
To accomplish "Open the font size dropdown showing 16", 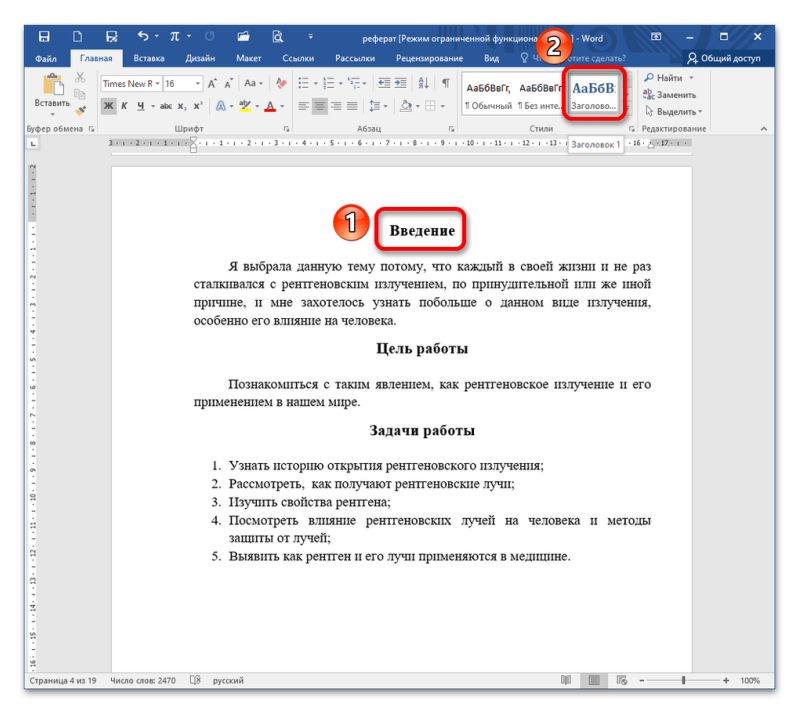I will click(197, 84).
